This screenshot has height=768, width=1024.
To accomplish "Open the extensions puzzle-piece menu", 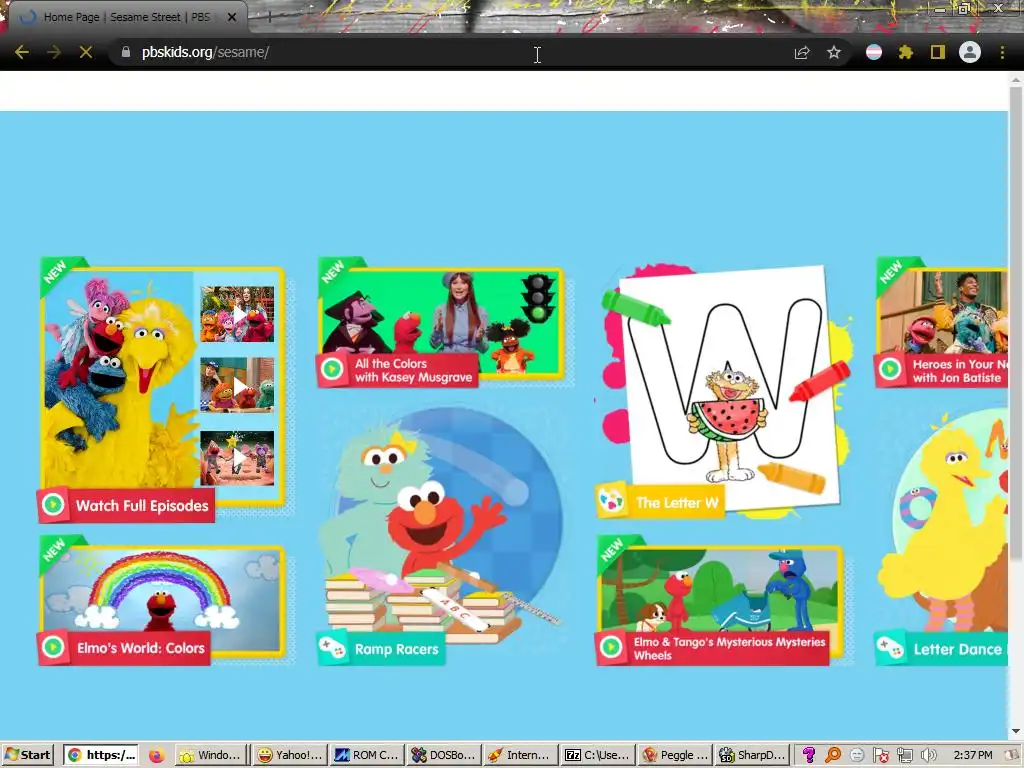I will [906, 52].
